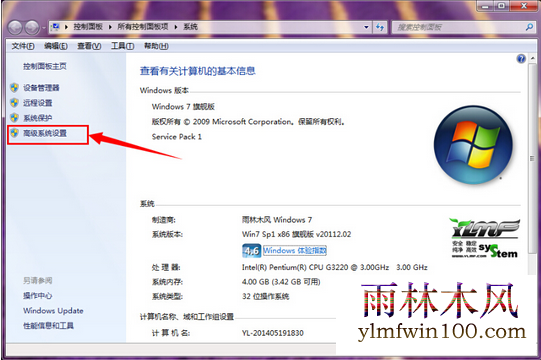The height and width of the screenshot is (360, 541).
Task: Click shield icon beside 高级系统设置
Action: (14, 133)
